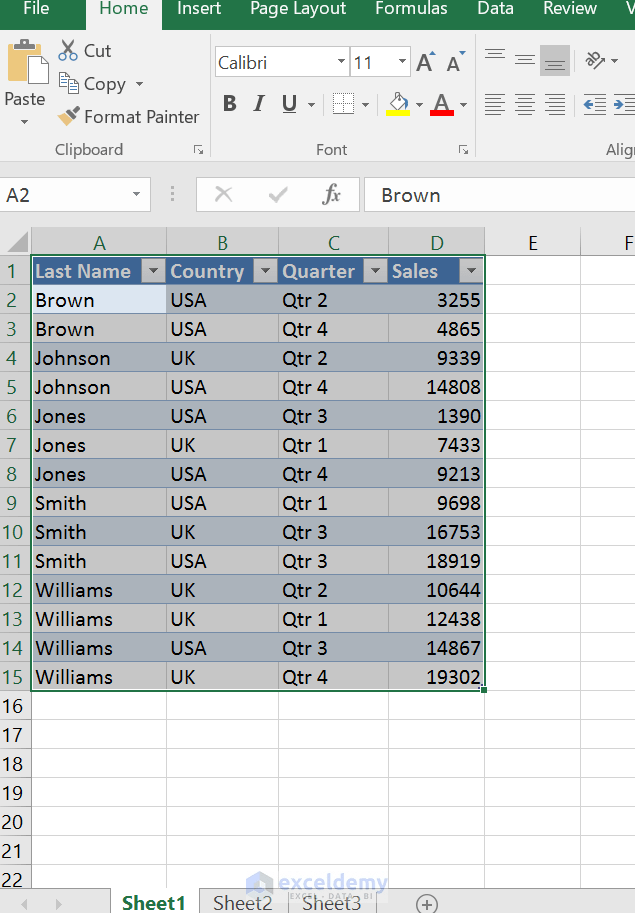Click the new sheet plus button

click(x=426, y=903)
